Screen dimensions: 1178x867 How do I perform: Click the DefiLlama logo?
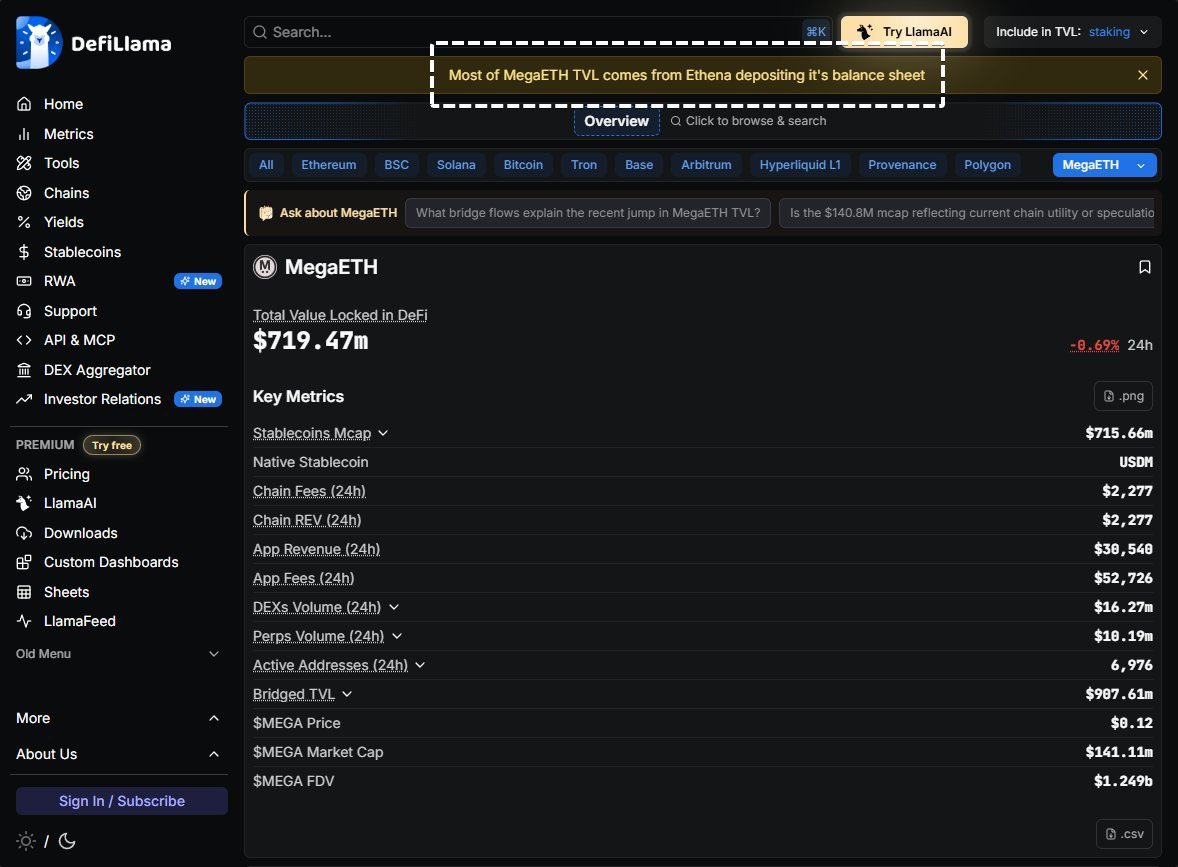pos(94,43)
